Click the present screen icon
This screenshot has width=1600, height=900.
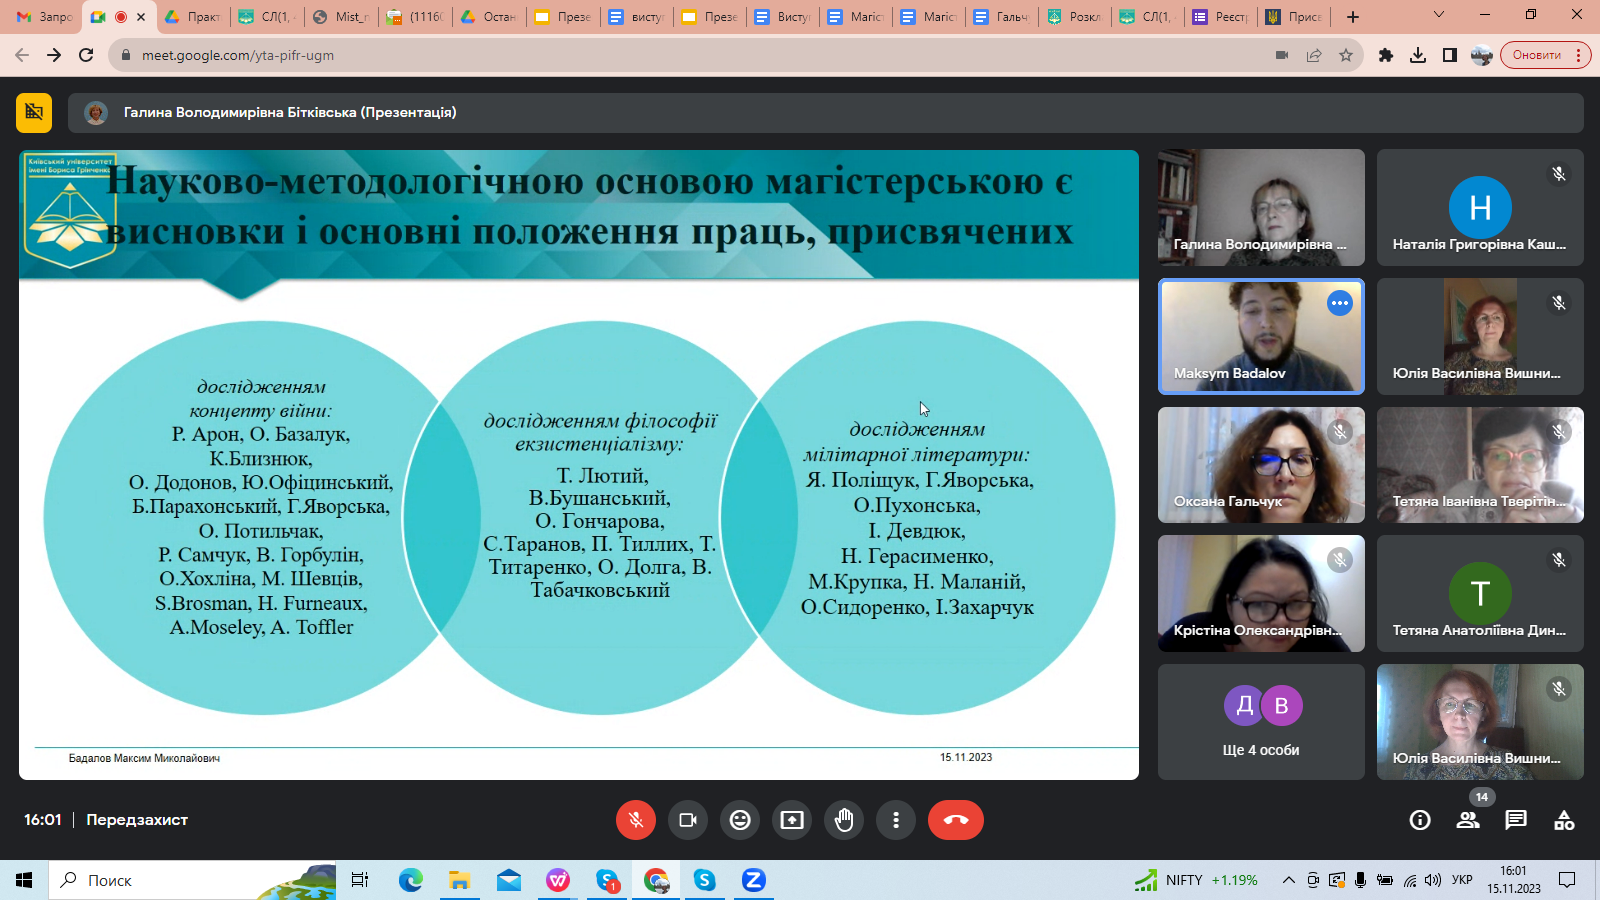pos(792,820)
